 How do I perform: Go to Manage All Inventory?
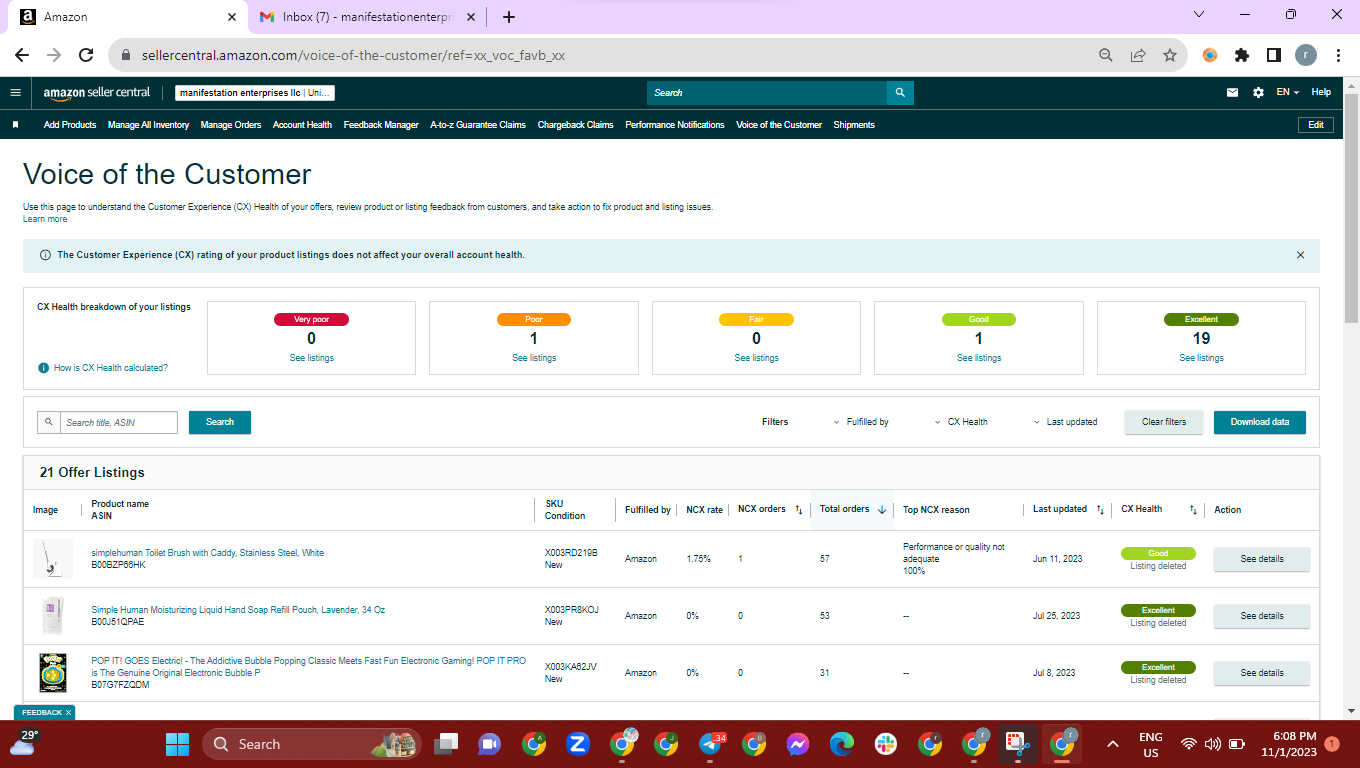pyautogui.click(x=148, y=125)
